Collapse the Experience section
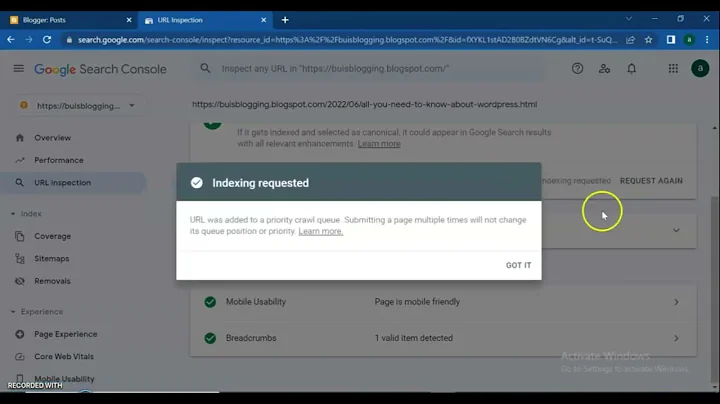This screenshot has height=404, width=720. 37,312
